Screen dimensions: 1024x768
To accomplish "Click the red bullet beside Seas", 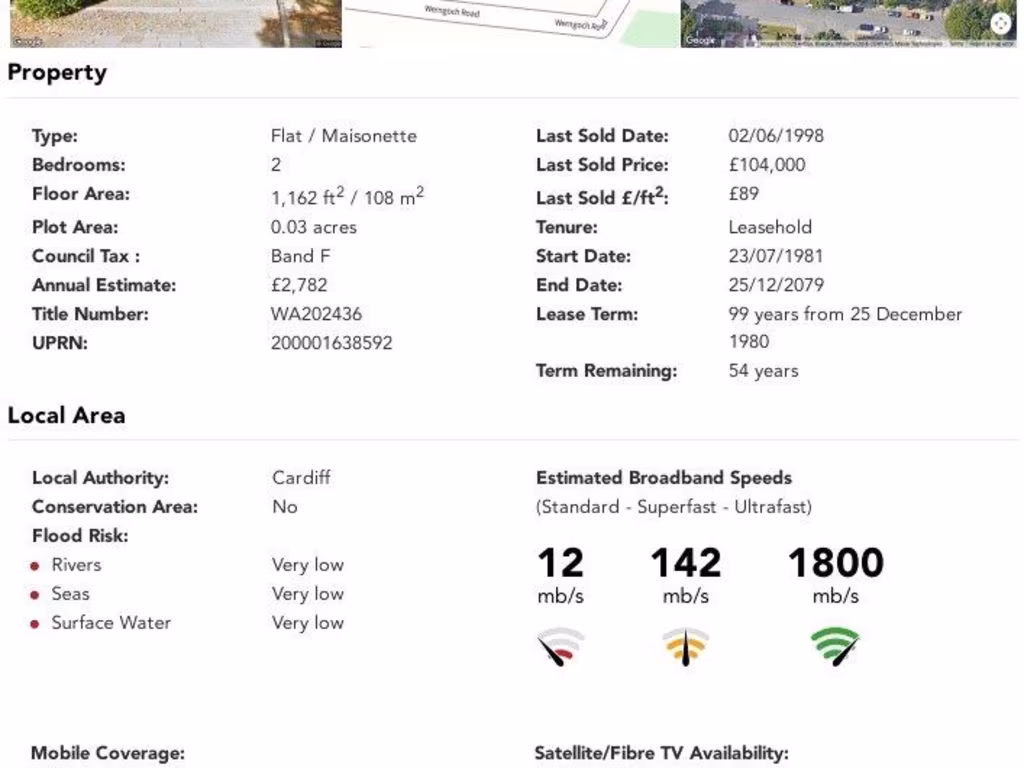I will [x=35, y=595].
